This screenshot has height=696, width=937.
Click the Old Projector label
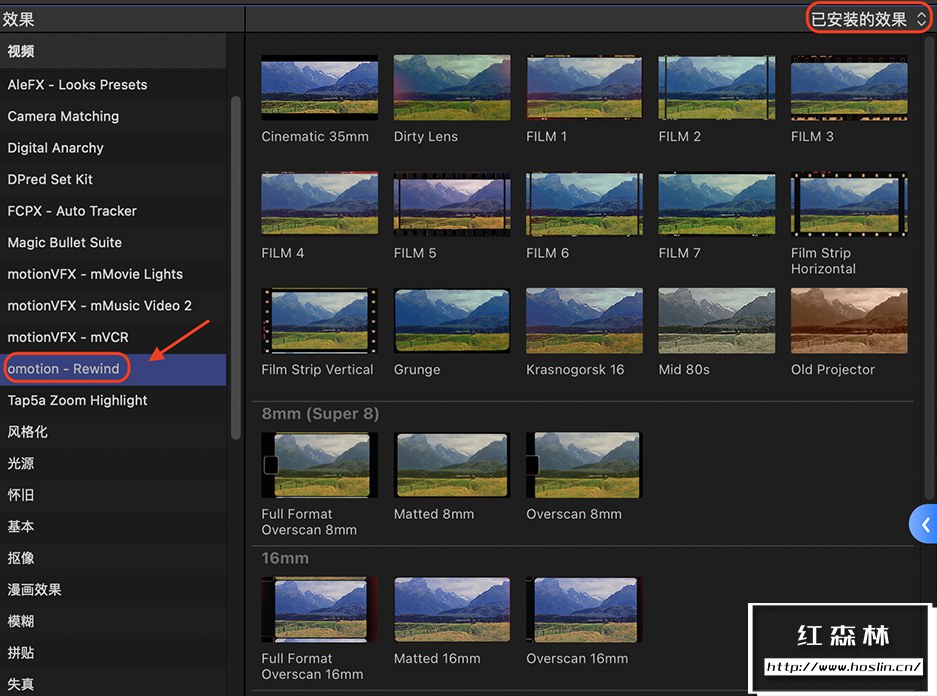click(832, 370)
